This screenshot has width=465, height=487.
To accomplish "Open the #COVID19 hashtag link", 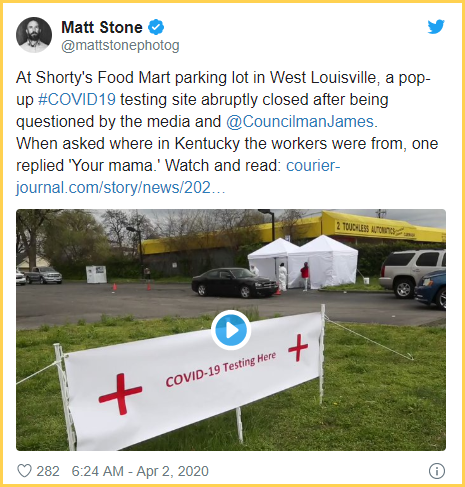I will pos(77,99).
